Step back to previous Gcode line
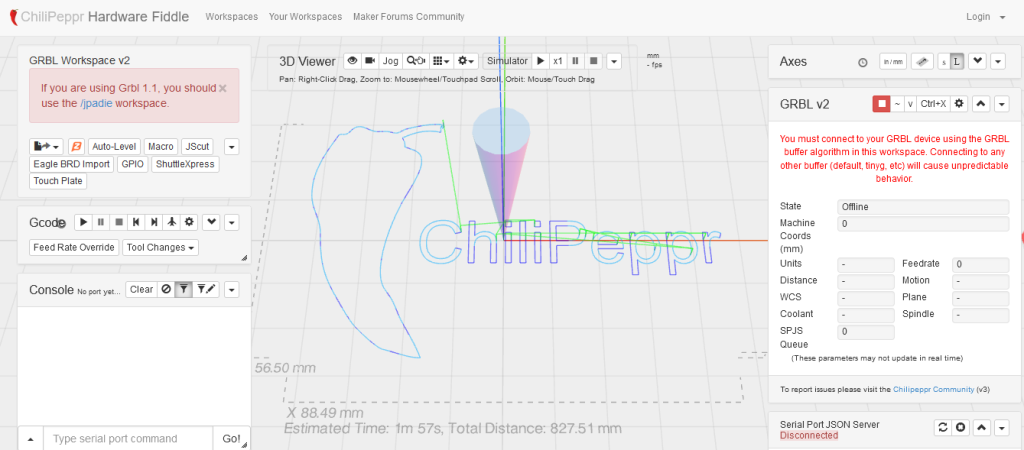Image resolution: width=1024 pixels, height=450 pixels. pyautogui.click(x=136, y=222)
